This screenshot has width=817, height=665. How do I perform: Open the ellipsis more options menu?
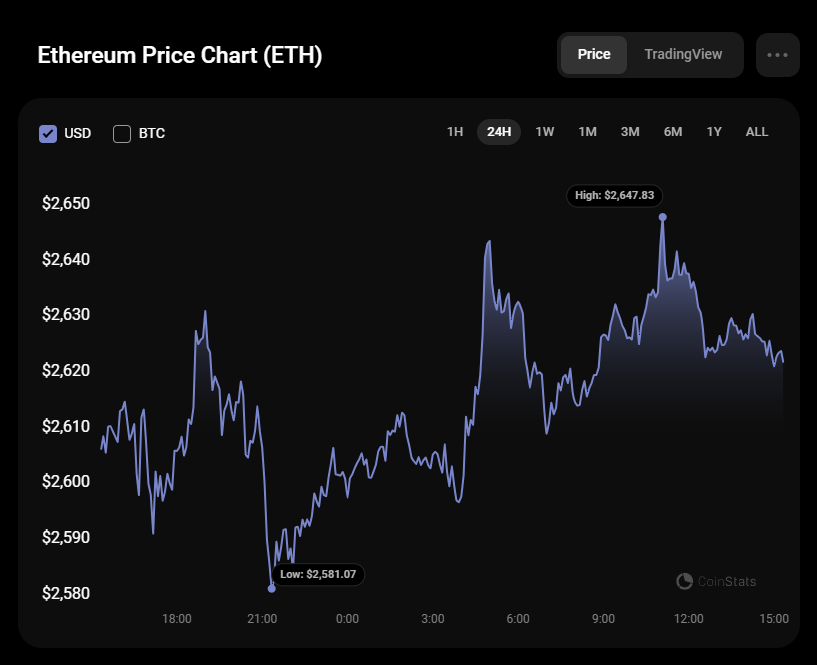pyautogui.click(x=777, y=55)
